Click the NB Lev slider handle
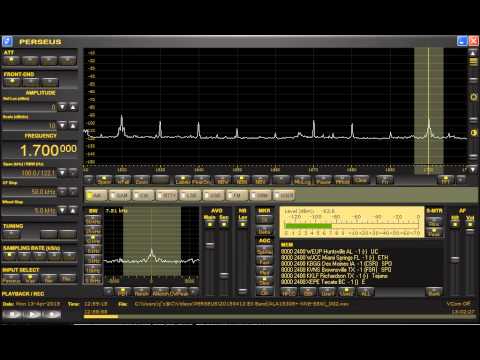Screen dimensions: 480x360 tap(243, 291)
